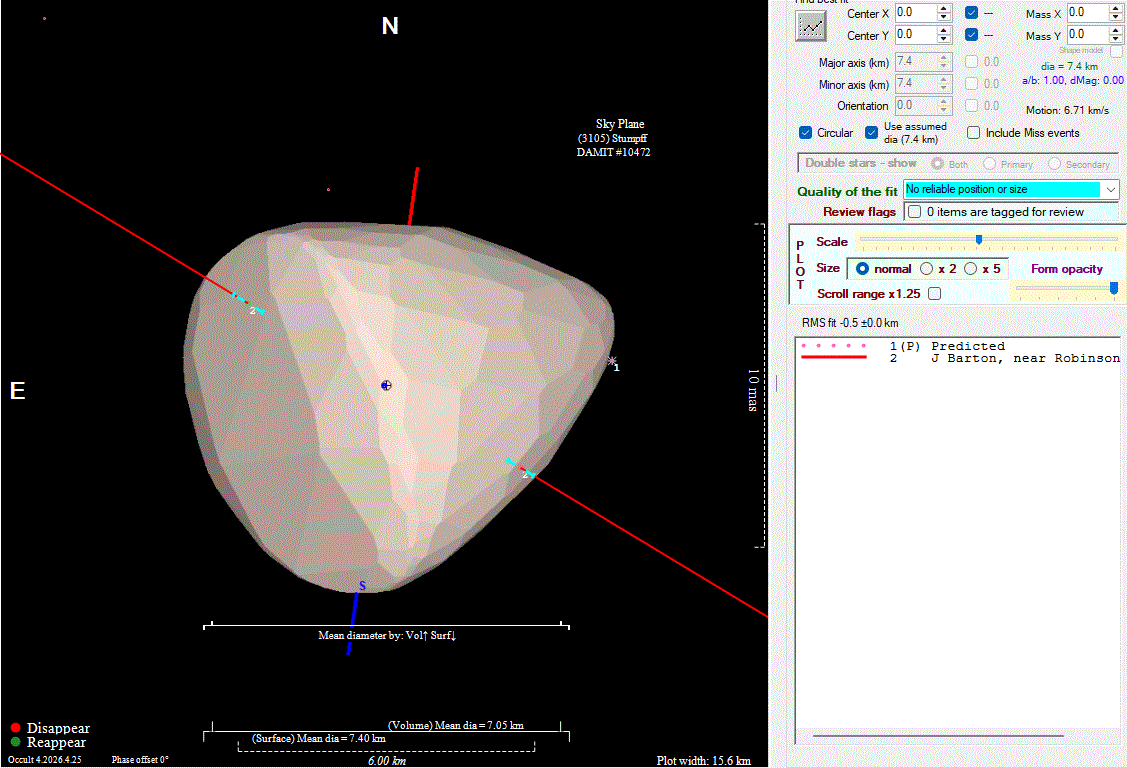1127x768 pixels.
Task: Increase Center X with the up arrow
Action: click(944, 9)
